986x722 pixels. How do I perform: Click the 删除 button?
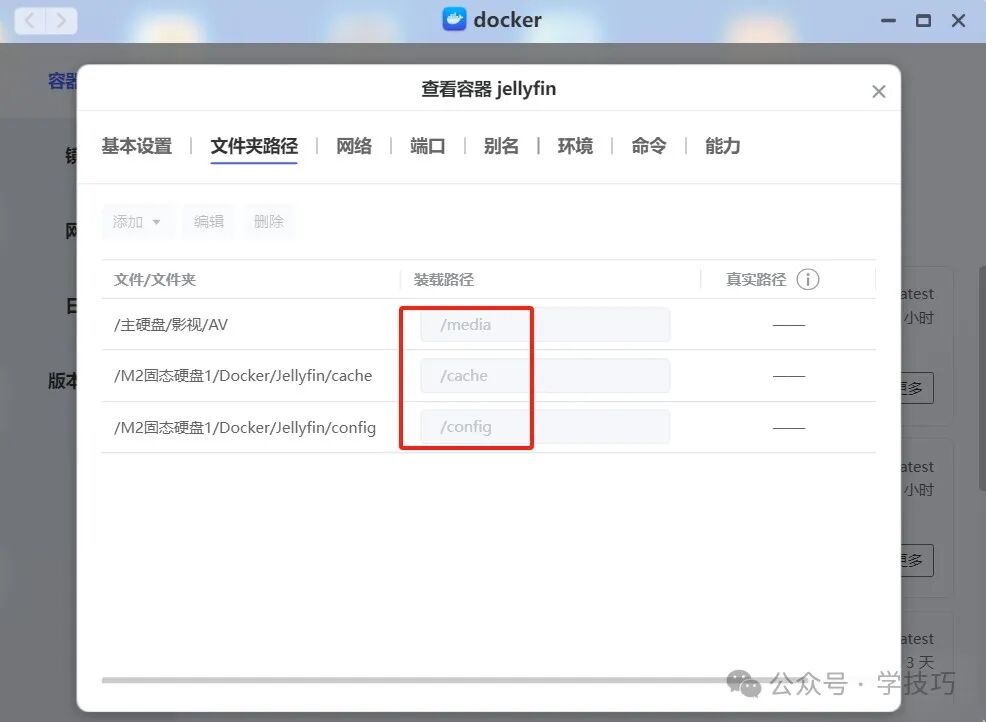pos(269,221)
